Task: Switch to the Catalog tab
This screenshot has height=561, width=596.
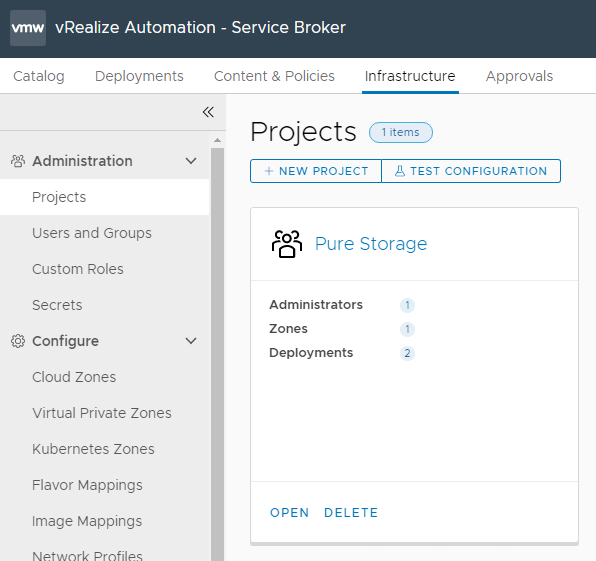Action: click(x=39, y=76)
